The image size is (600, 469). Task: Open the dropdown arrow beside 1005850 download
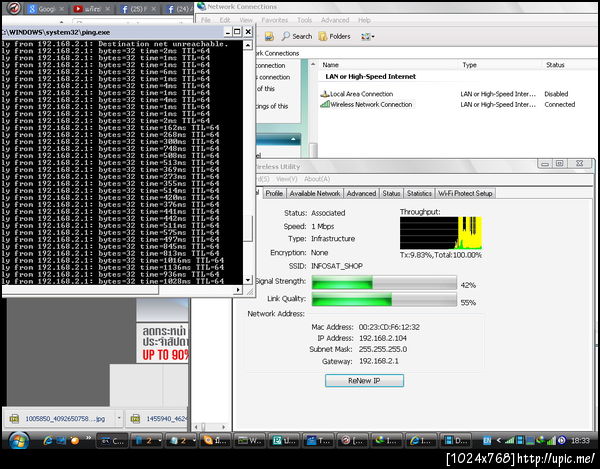pos(119,418)
